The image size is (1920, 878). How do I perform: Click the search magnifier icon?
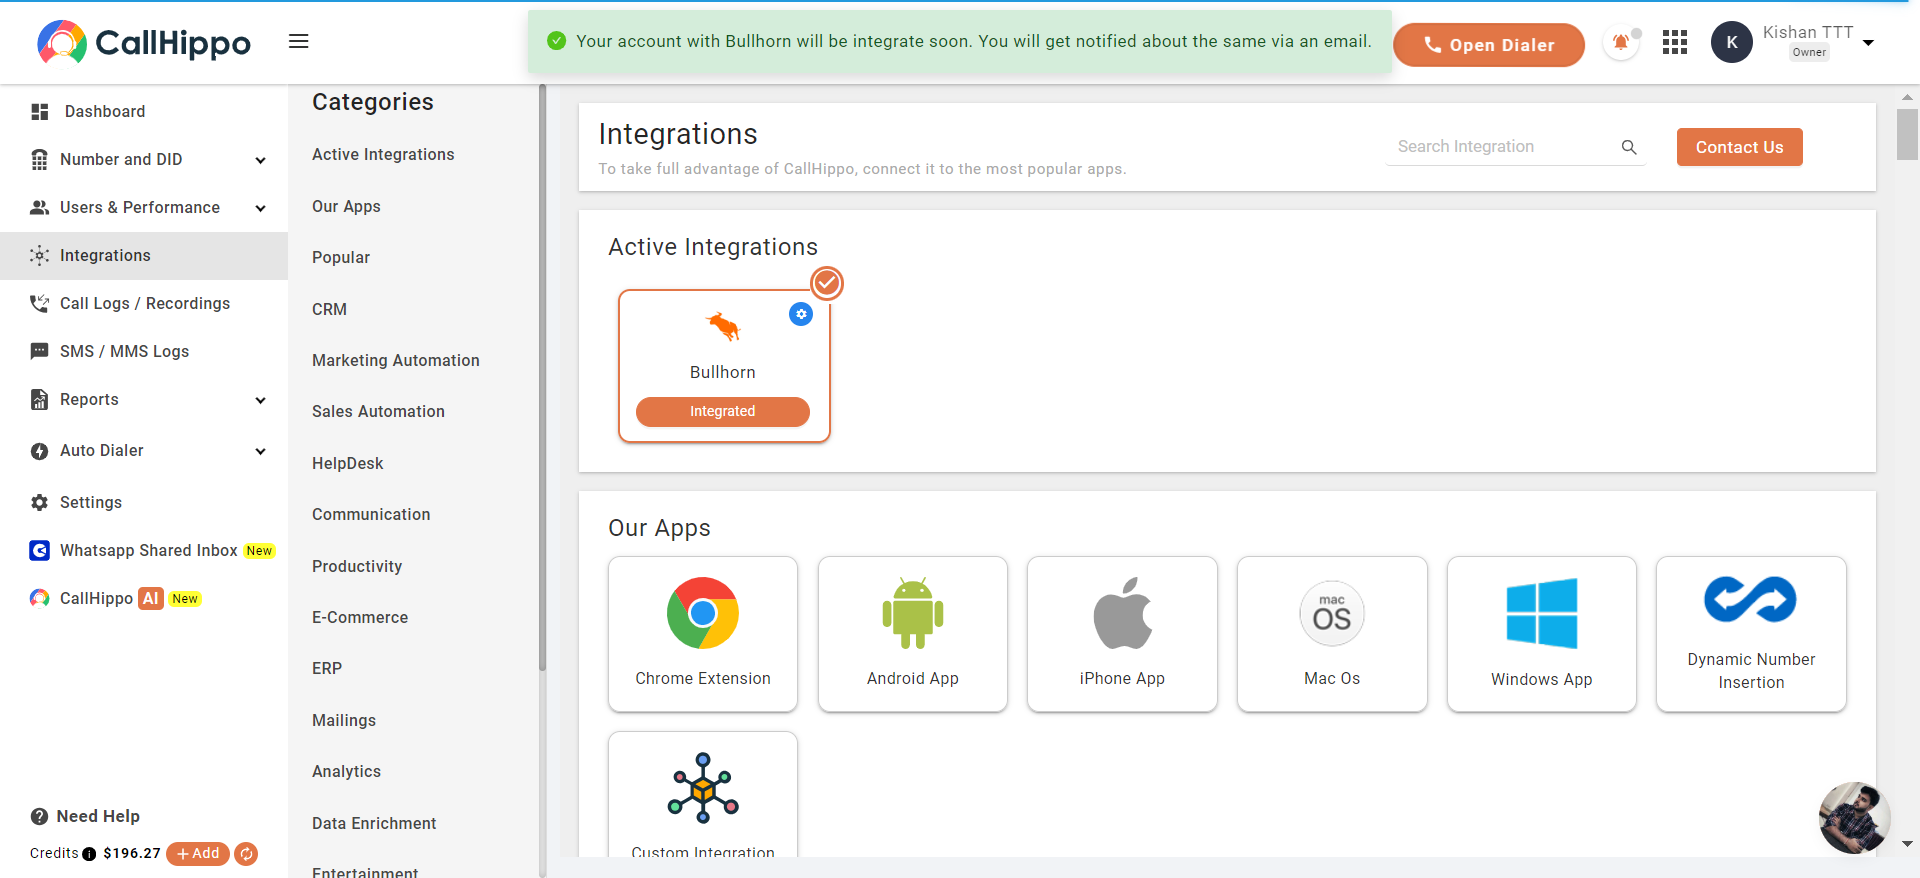(x=1629, y=147)
